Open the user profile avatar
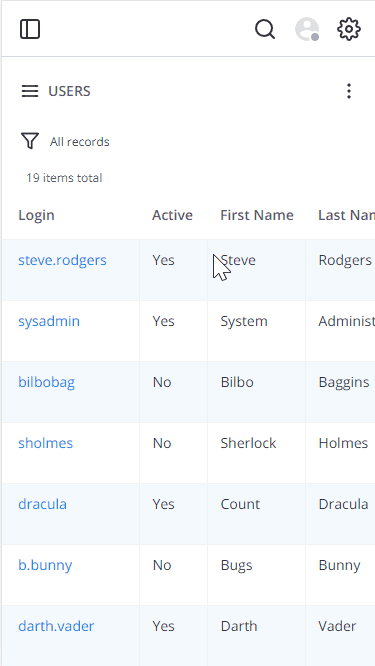This screenshot has height=666, width=375. pos(307,29)
